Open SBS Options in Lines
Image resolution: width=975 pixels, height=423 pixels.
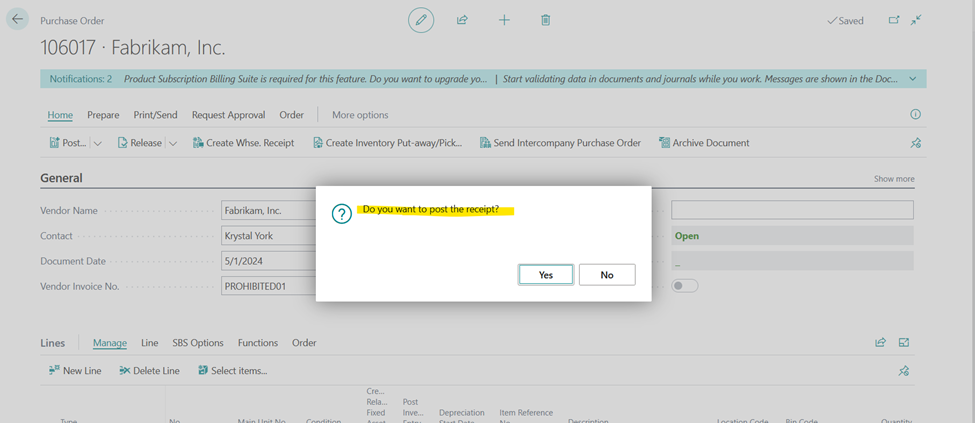click(198, 343)
